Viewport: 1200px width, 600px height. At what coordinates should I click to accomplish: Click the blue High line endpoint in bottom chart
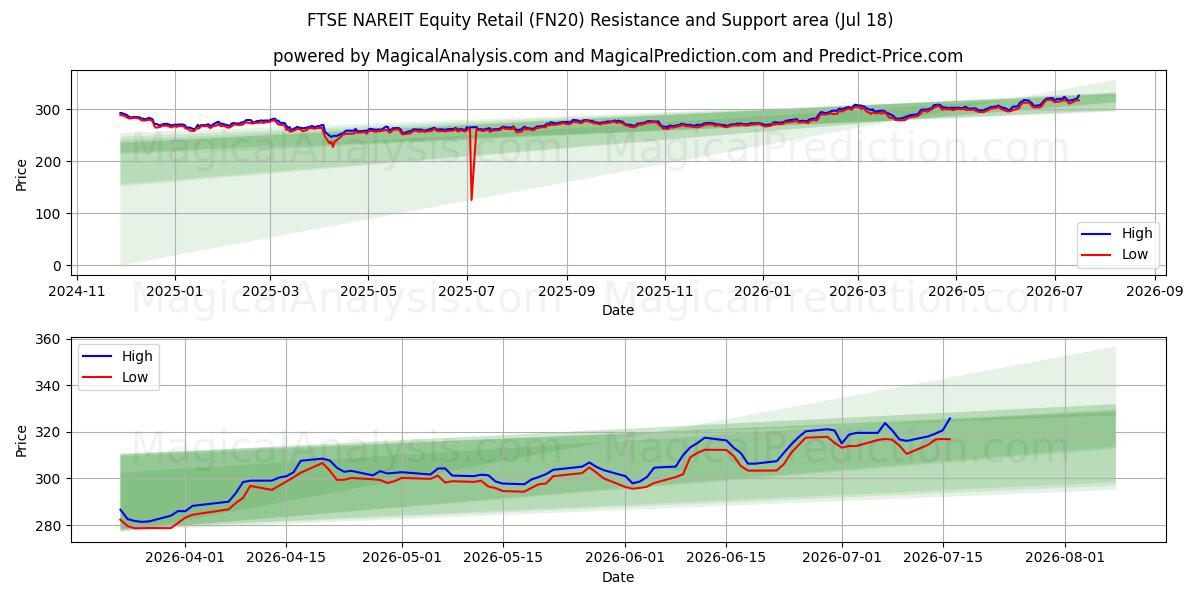pyautogui.click(x=950, y=418)
